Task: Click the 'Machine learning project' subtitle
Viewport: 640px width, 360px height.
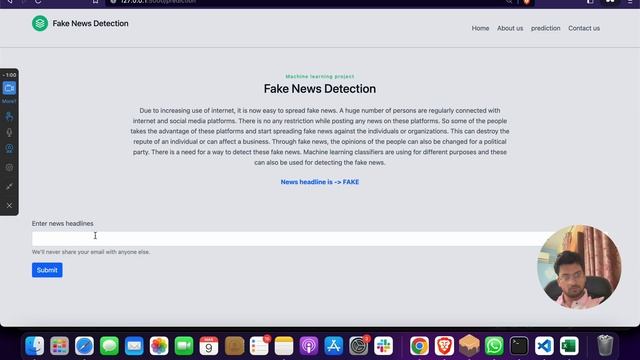Action: click(320, 76)
